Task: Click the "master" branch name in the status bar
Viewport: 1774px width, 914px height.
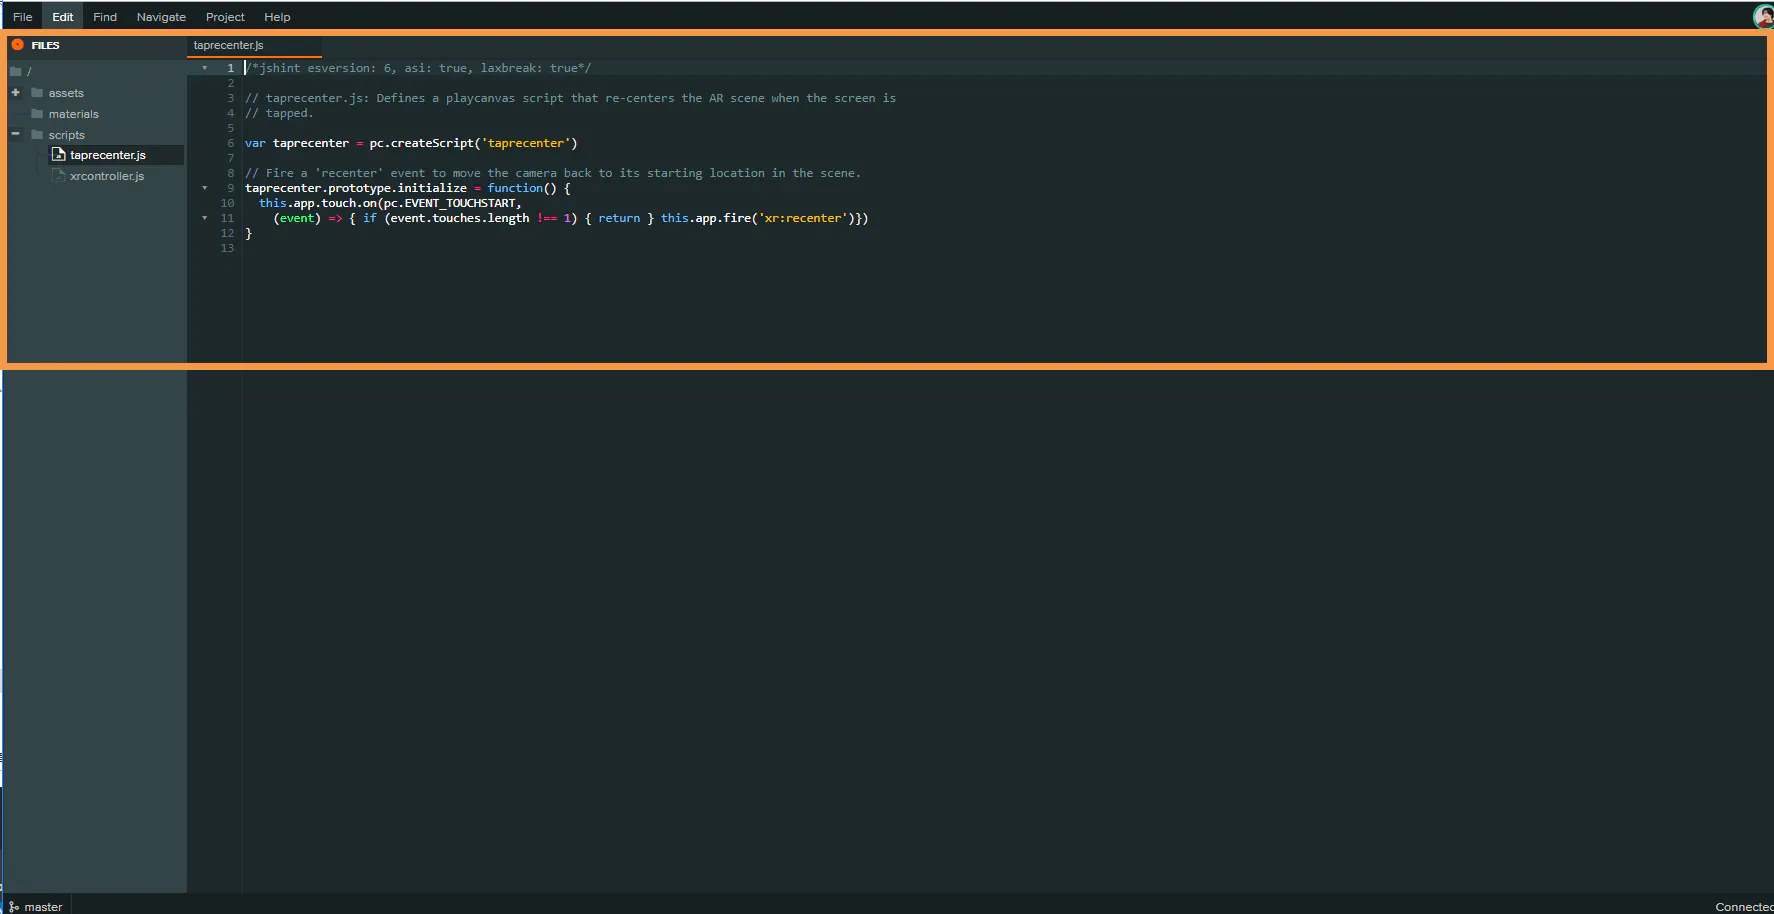Action: (x=43, y=907)
